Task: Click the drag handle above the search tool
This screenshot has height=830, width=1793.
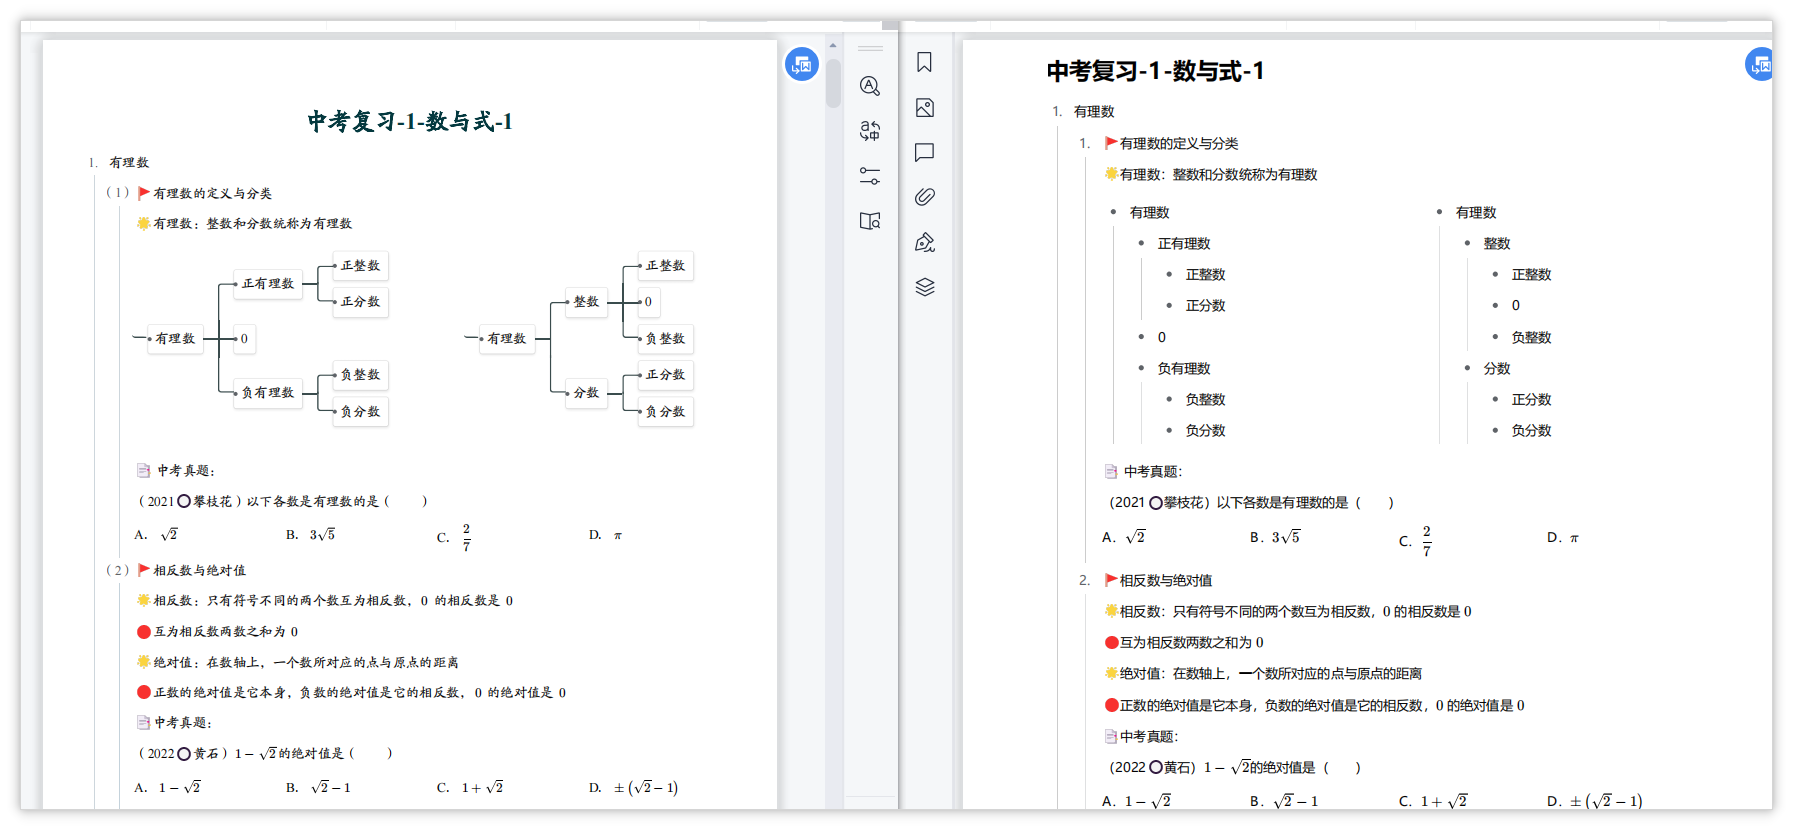Action: pos(870,48)
